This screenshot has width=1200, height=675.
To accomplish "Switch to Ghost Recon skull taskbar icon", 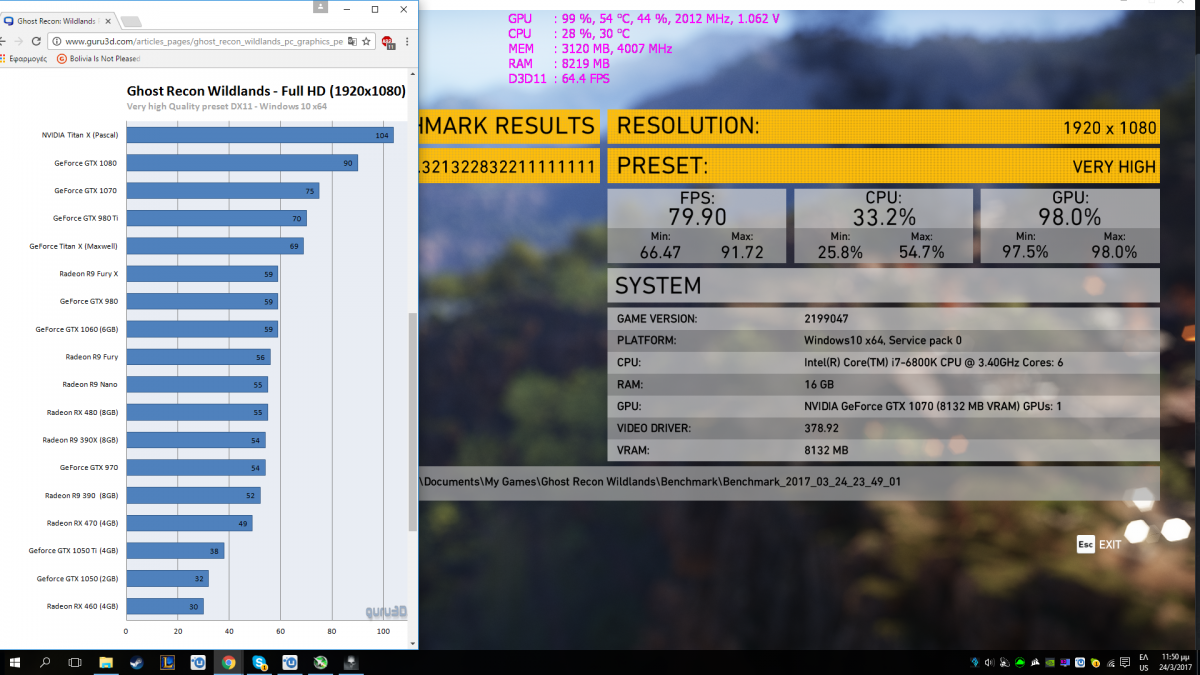I will coord(351,662).
